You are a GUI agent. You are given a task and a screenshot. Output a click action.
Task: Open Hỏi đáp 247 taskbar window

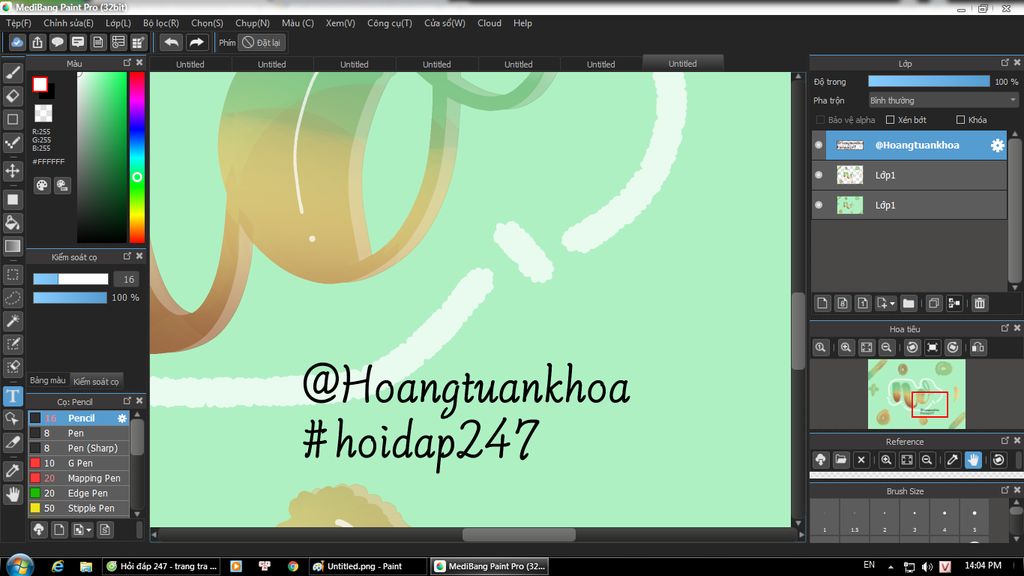coord(161,566)
